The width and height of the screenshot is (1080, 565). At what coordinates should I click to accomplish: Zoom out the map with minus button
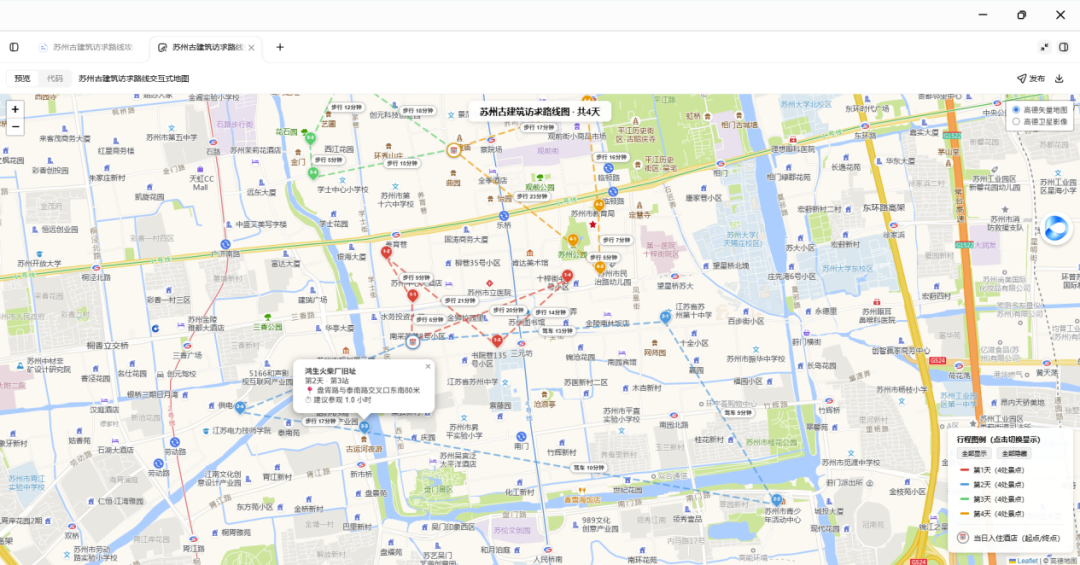tap(15, 127)
